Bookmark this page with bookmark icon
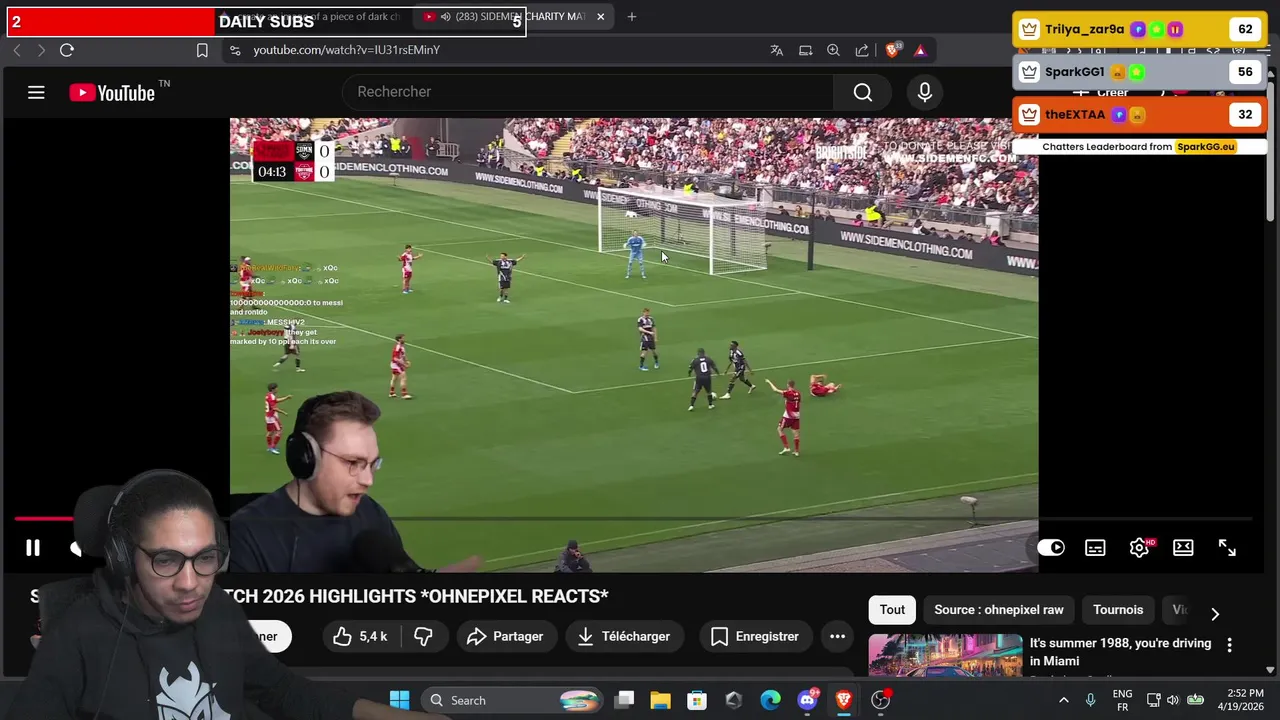 tap(202, 50)
